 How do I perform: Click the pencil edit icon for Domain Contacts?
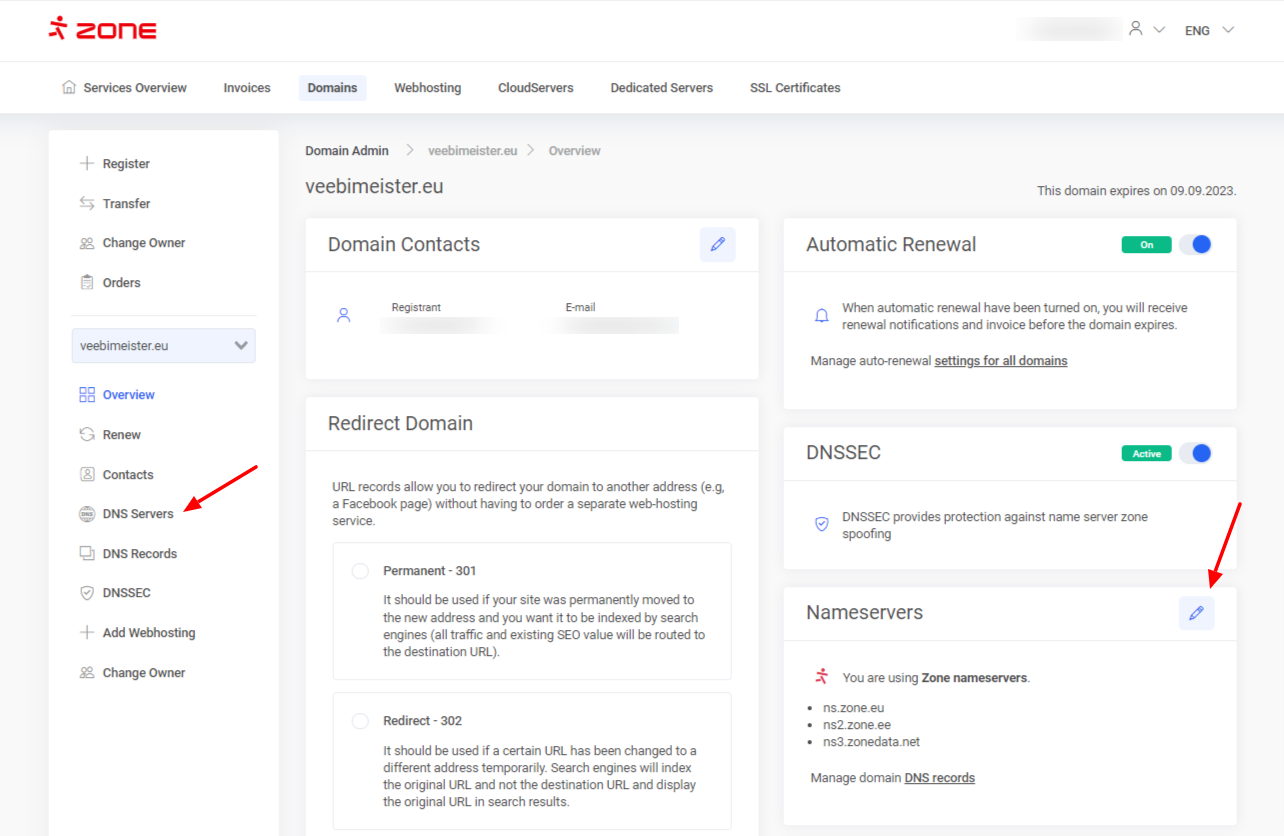click(x=717, y=245)
